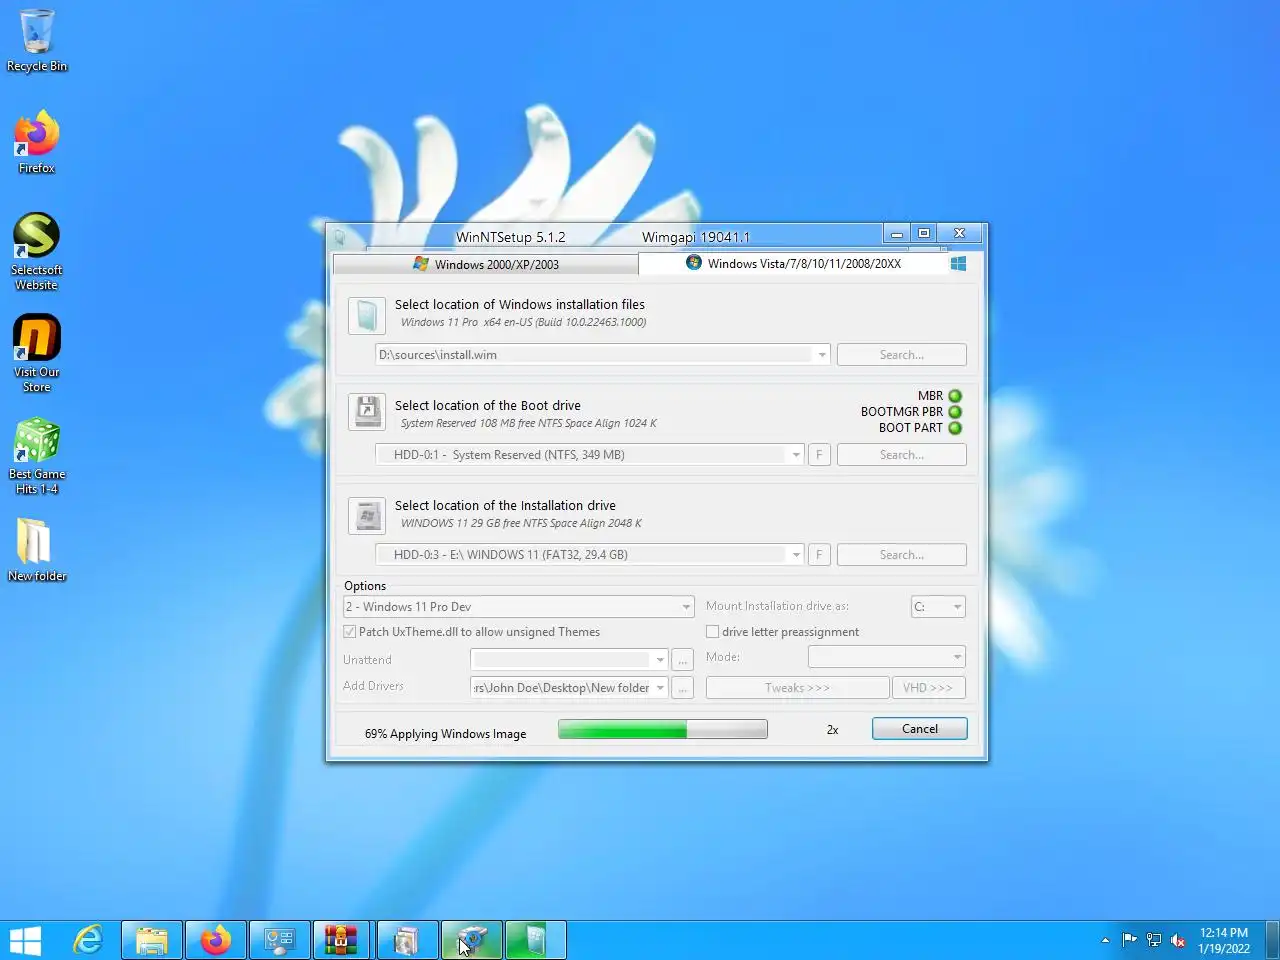Click the WinNTSetup title bar app icon
Viewport: 1280px width, 960px height.
coord(340,237)
